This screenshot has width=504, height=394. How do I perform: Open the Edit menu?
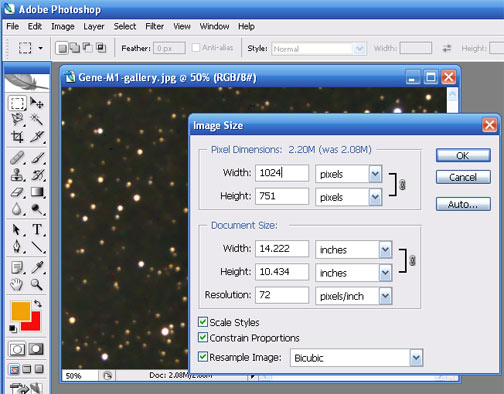[x=35, y=26]
